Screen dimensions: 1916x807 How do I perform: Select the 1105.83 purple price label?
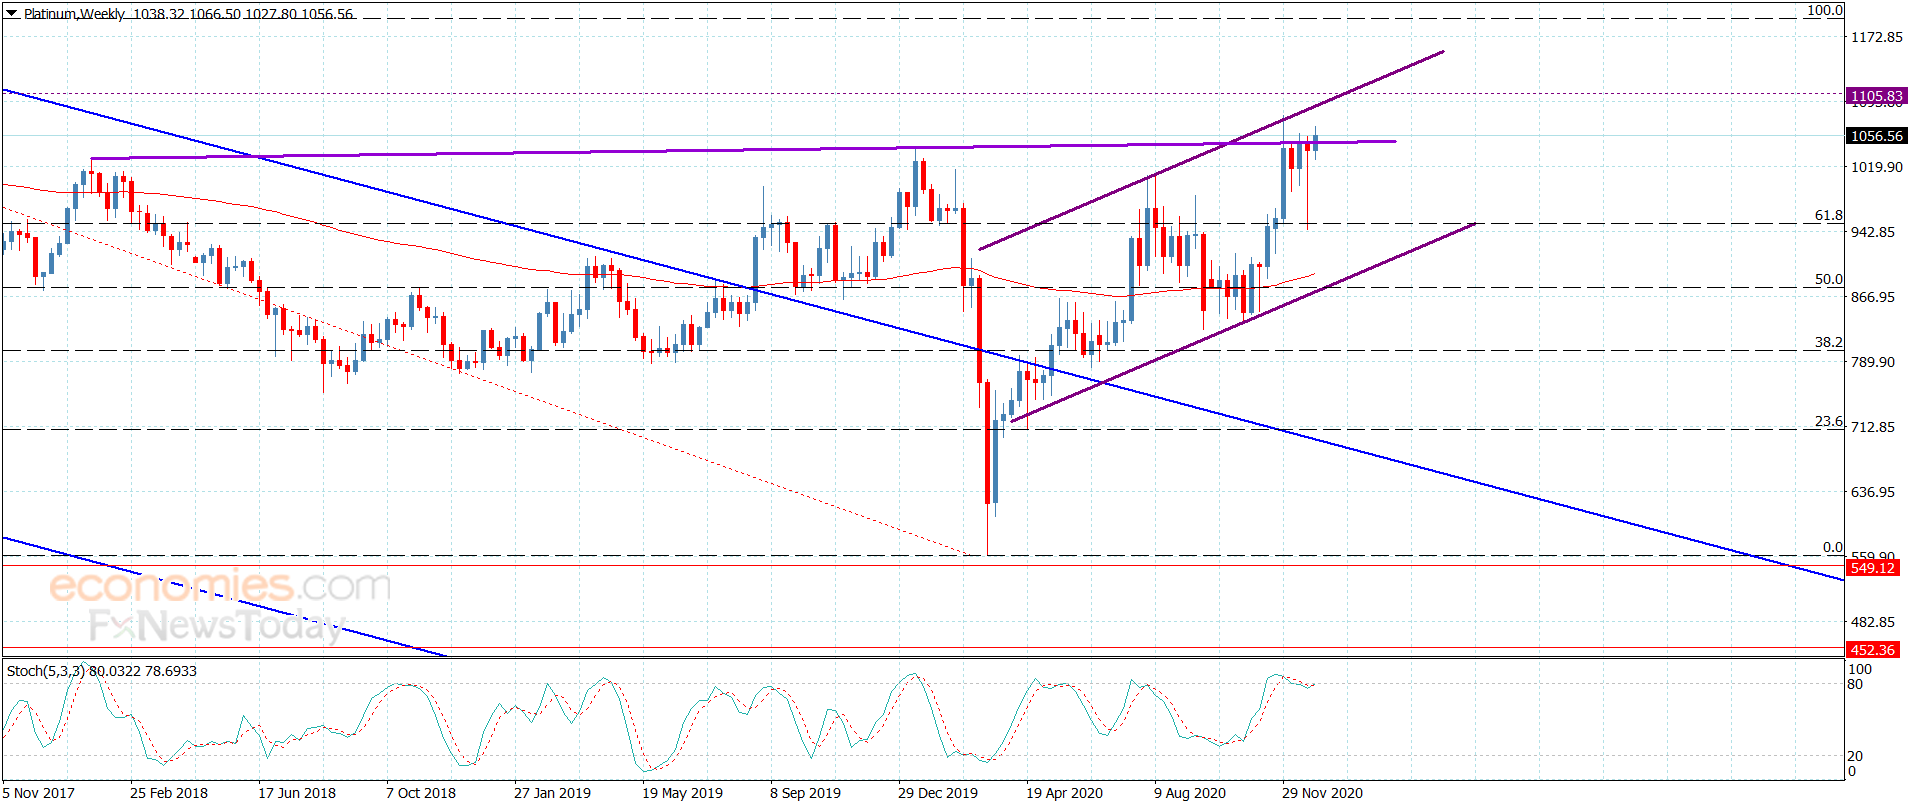click(1877, 96)
